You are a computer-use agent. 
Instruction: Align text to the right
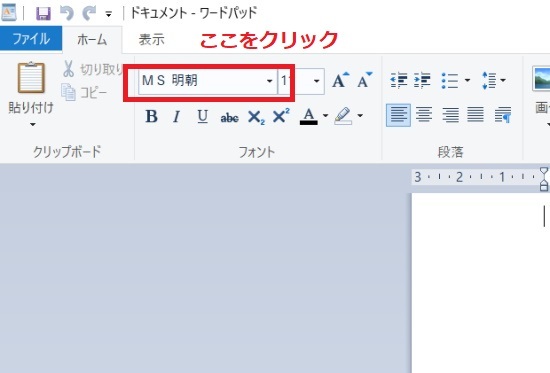450,115
